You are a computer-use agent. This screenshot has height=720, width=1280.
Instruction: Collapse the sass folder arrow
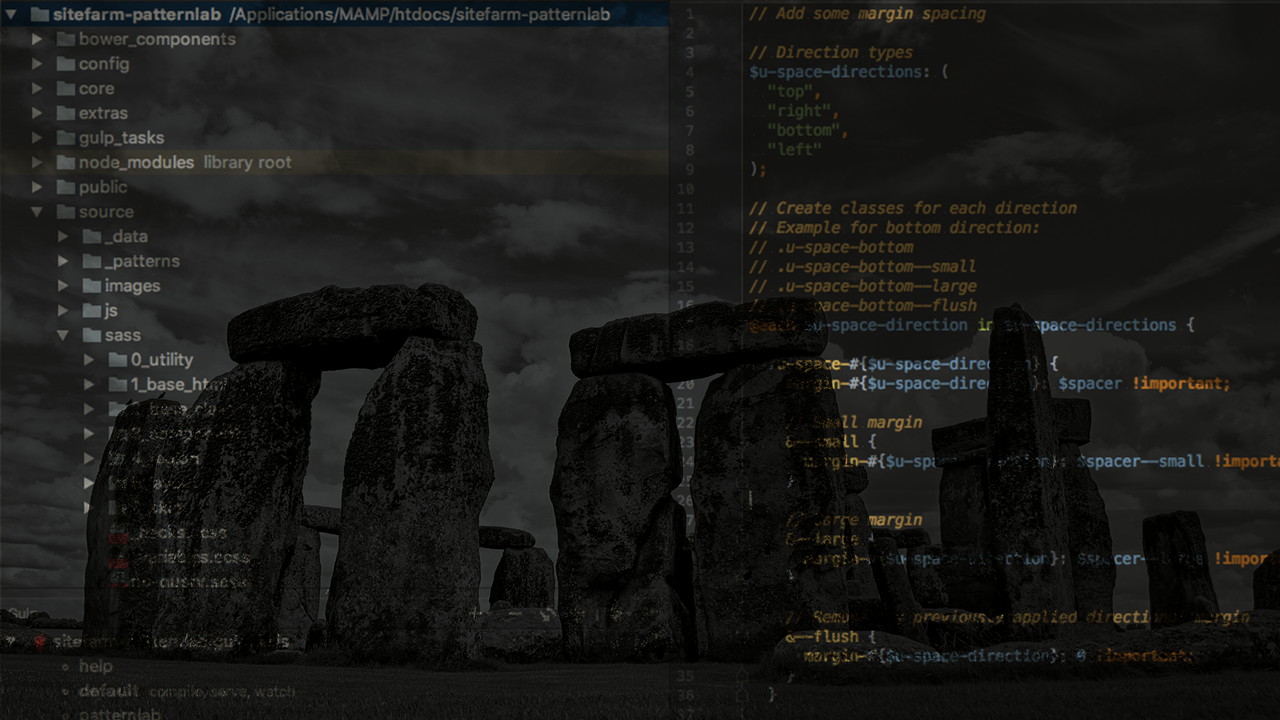coord(63,335)
